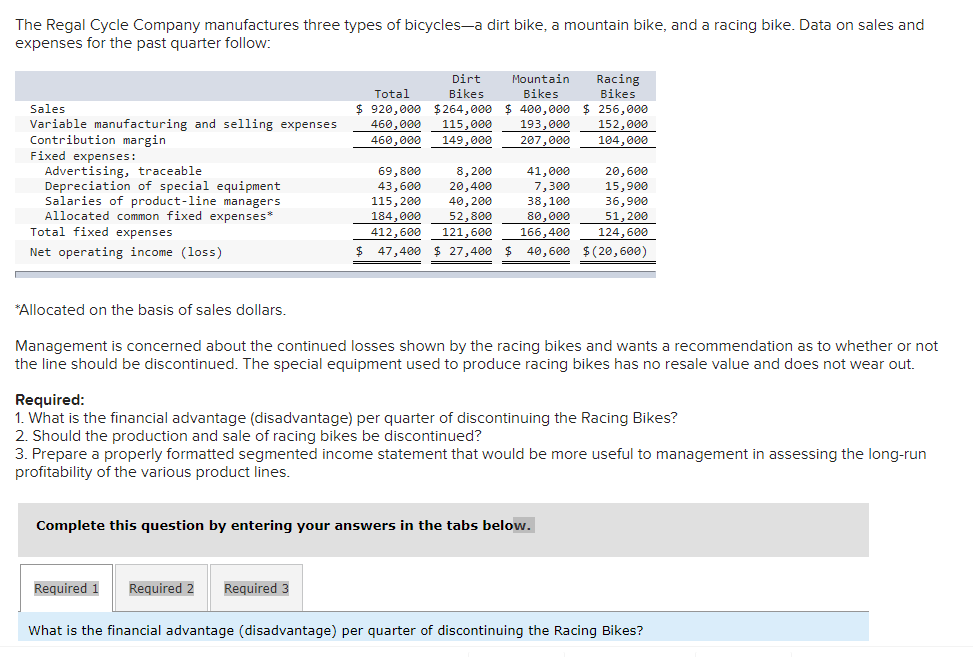Click Racing Bikes salaries value 36,900
The width and height of the screenshot is (973, 657).
[626, 201]
